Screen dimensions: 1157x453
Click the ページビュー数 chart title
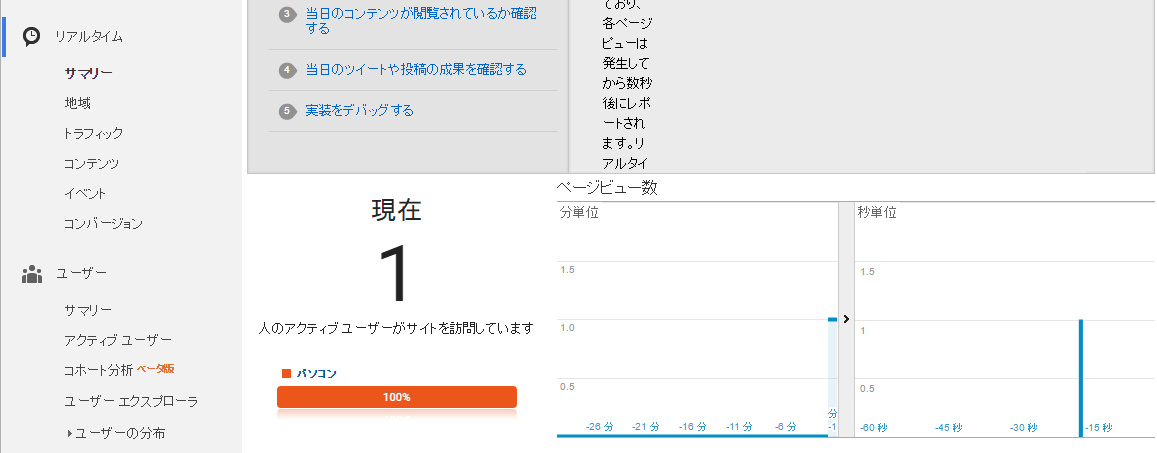pos(607,187)
